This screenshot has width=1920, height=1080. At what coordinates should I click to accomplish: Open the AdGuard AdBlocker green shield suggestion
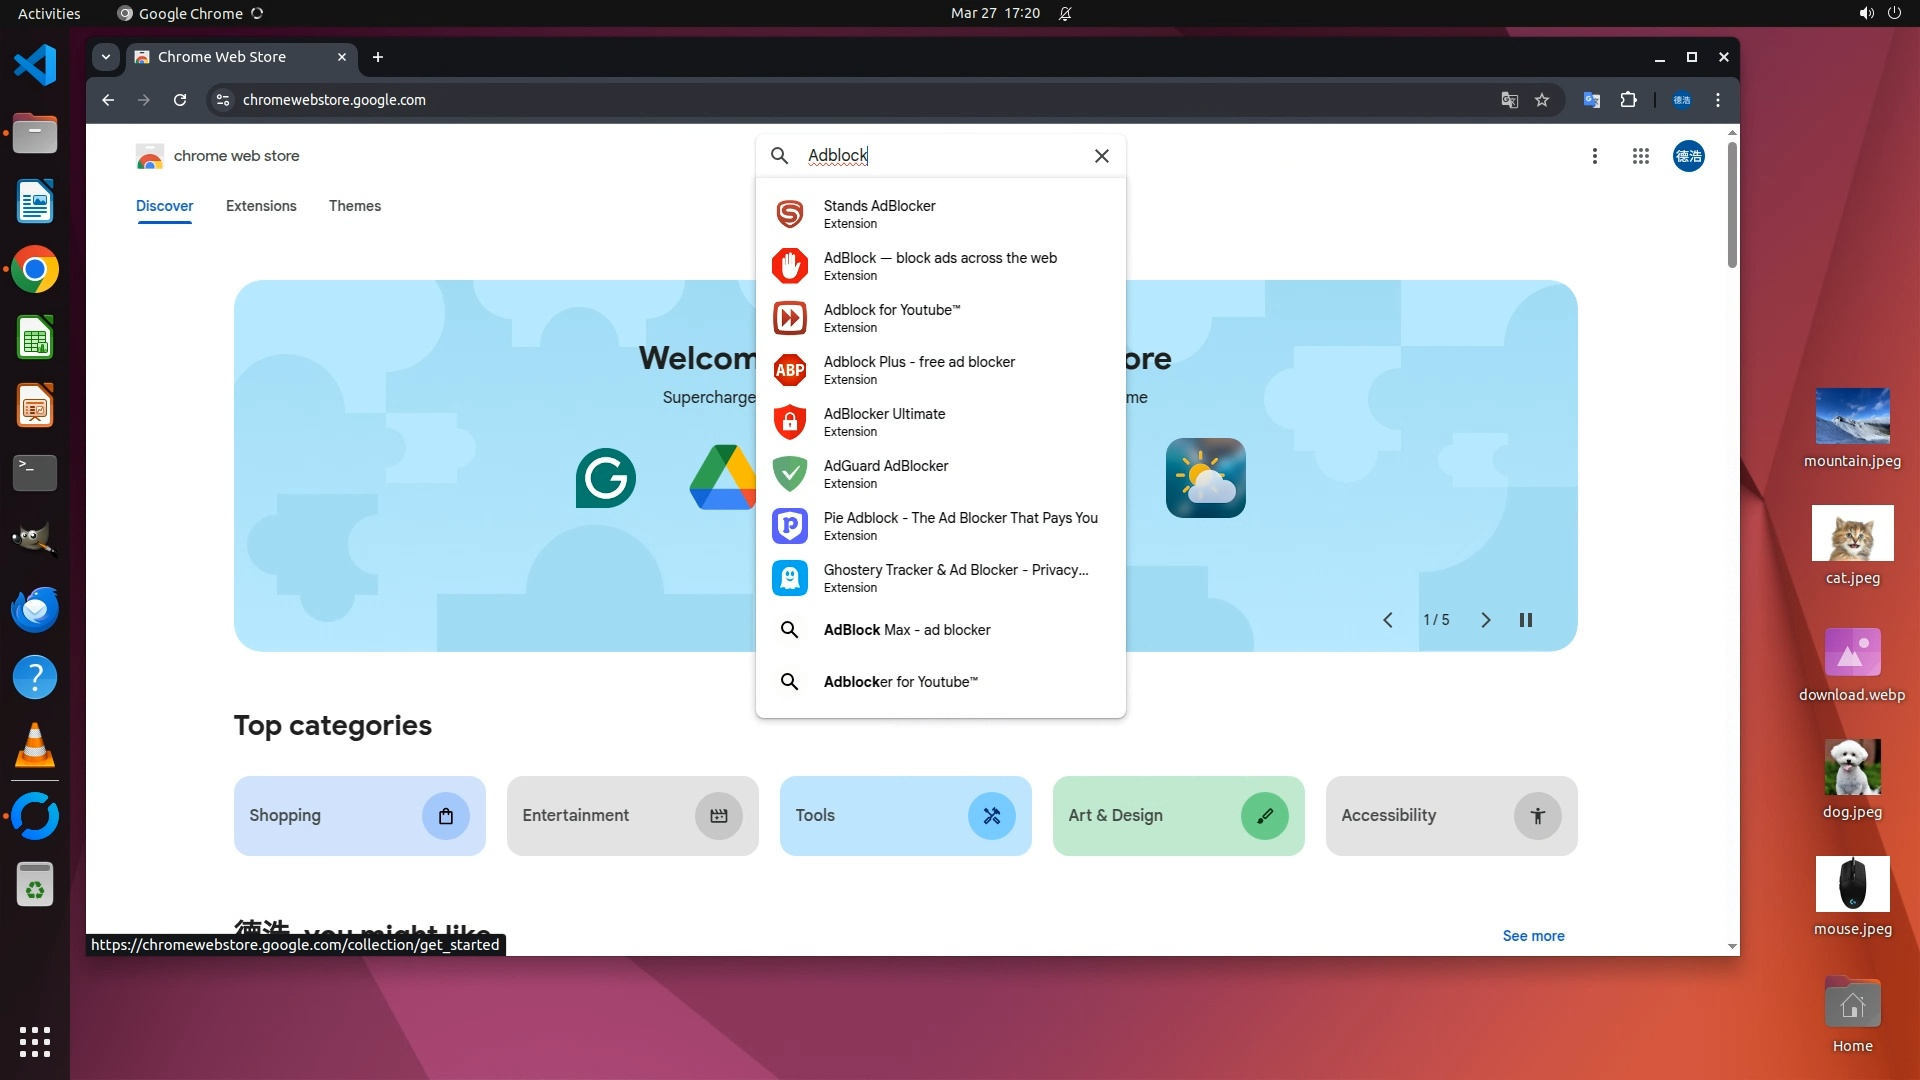[x=790, y=474]
